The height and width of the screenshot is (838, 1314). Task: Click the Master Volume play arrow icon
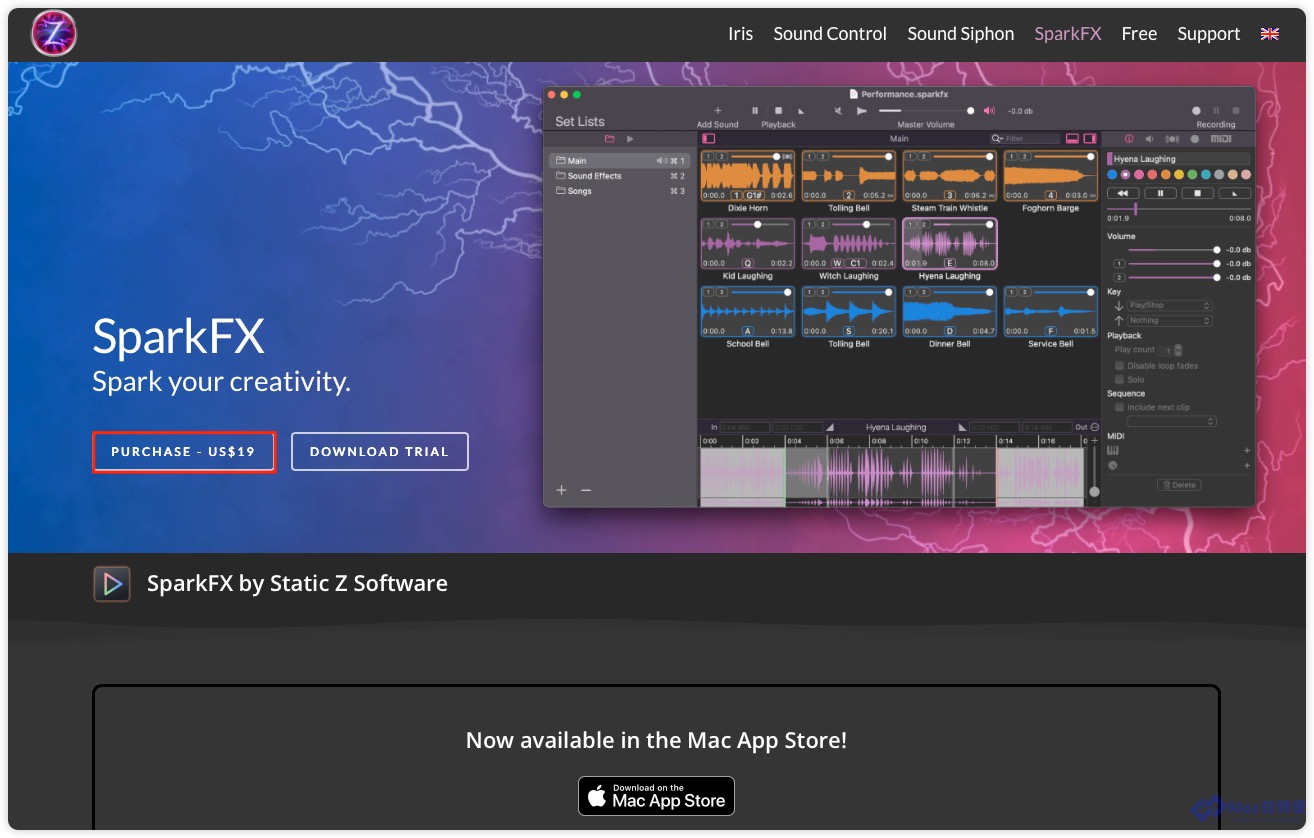[x=862, y=110]
